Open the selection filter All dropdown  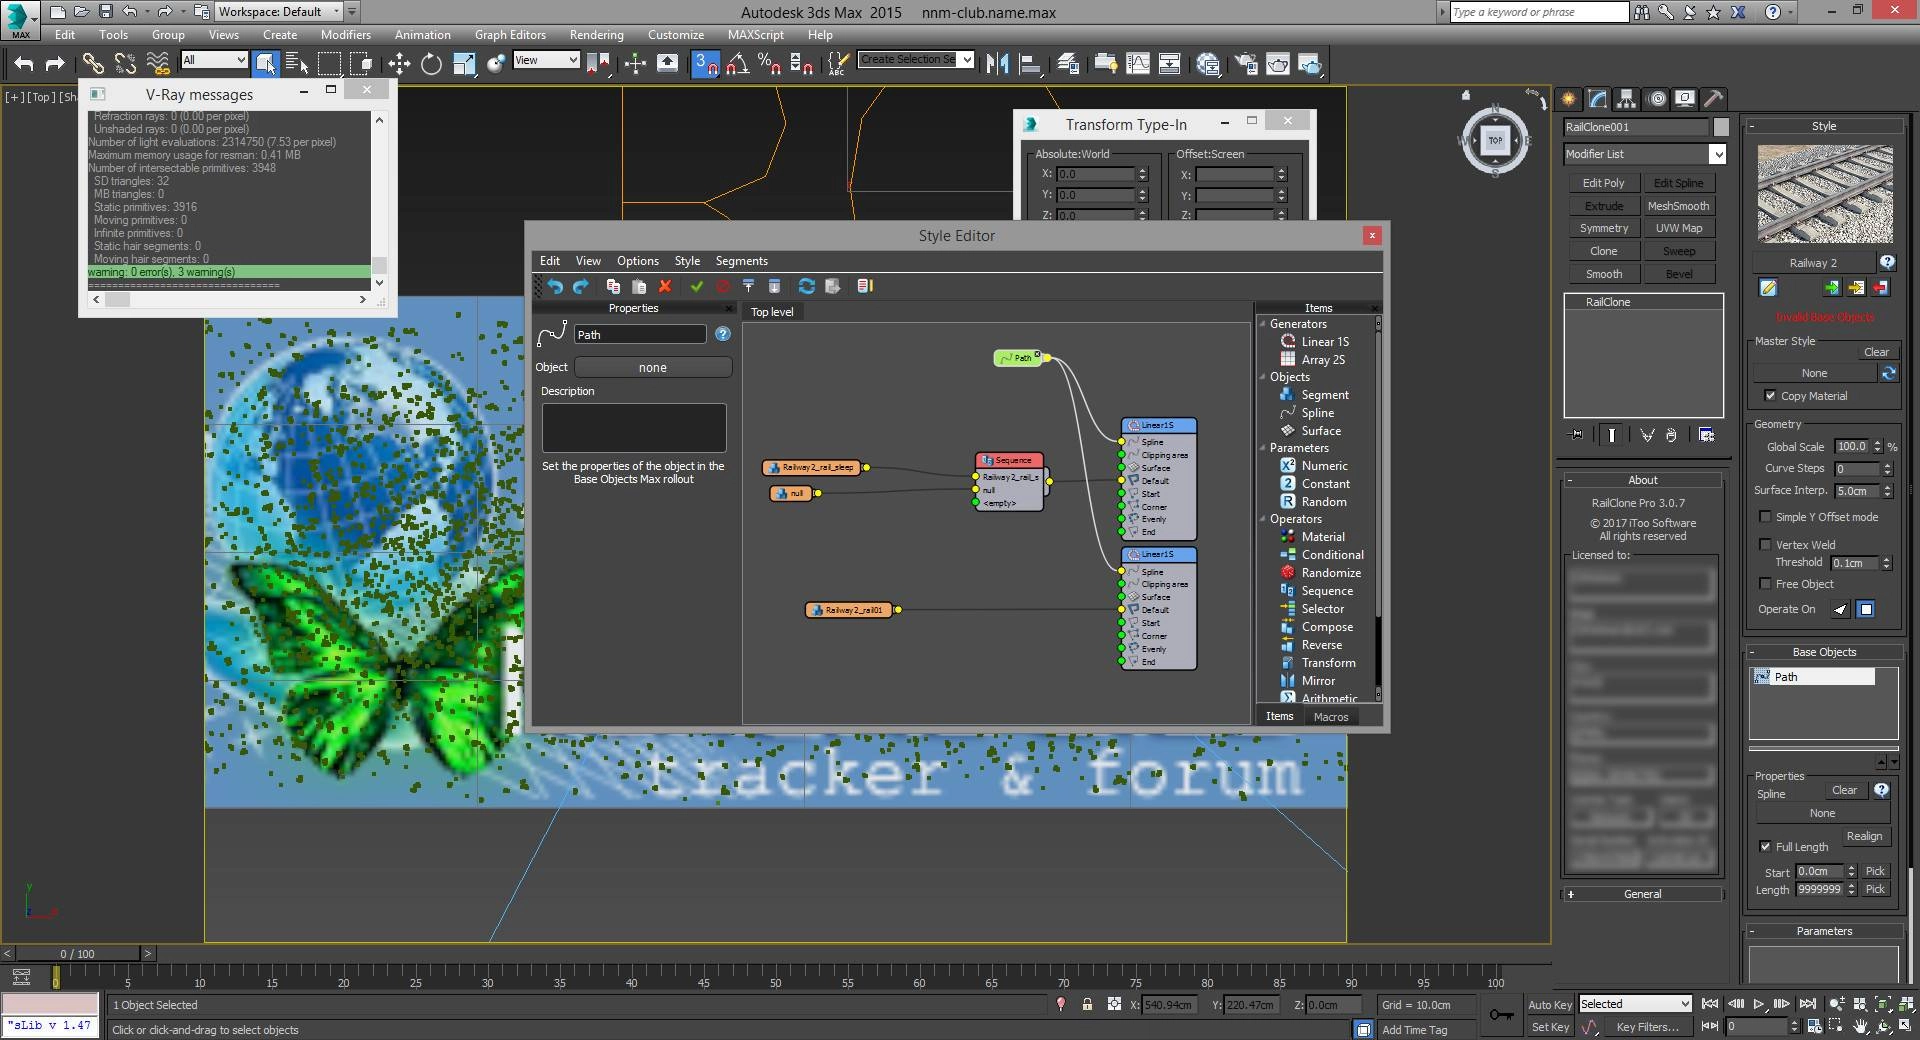214,60
